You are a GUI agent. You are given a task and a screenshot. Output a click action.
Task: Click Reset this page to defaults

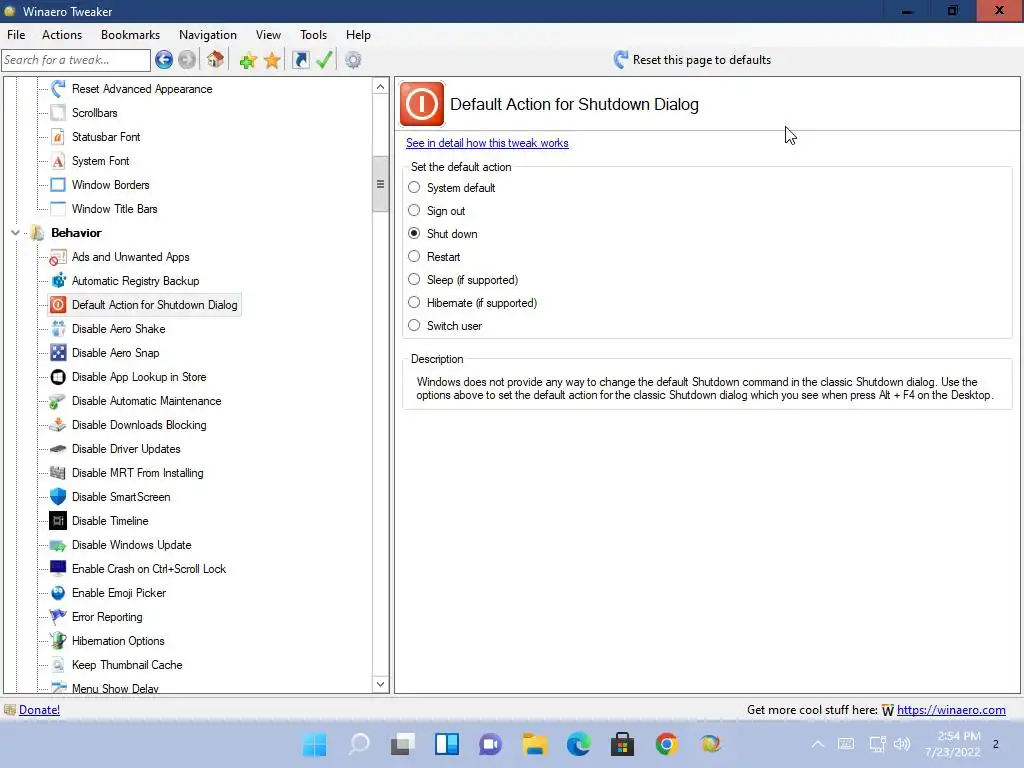click(x=692, y=60)
